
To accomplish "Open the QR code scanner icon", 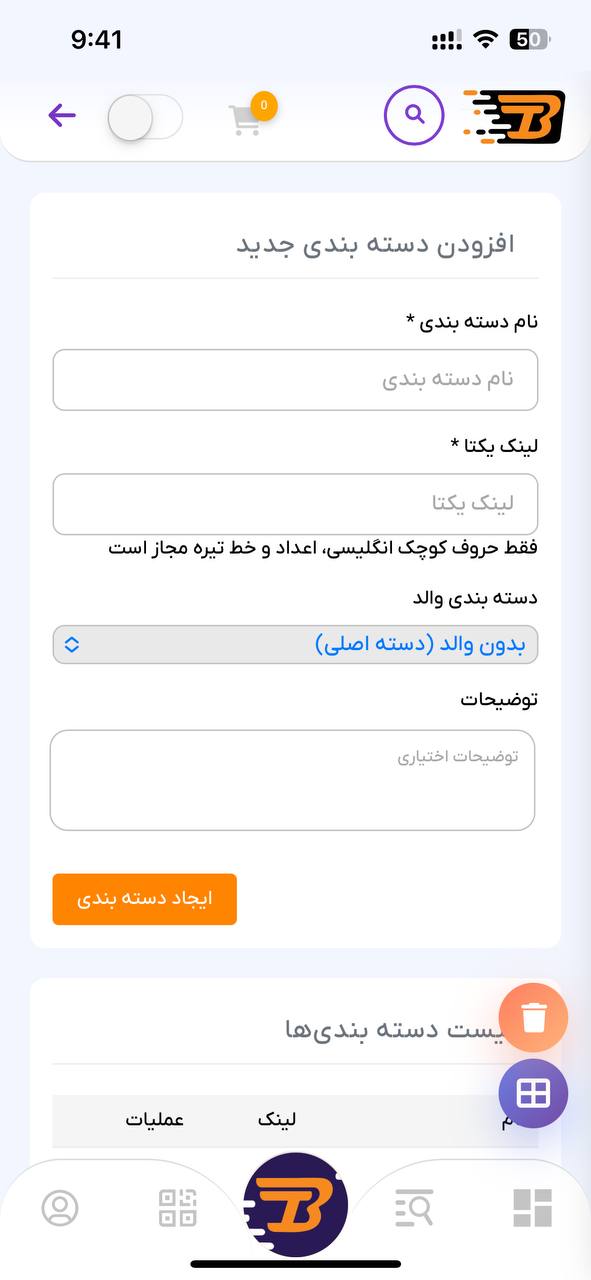I will 177,1207.
